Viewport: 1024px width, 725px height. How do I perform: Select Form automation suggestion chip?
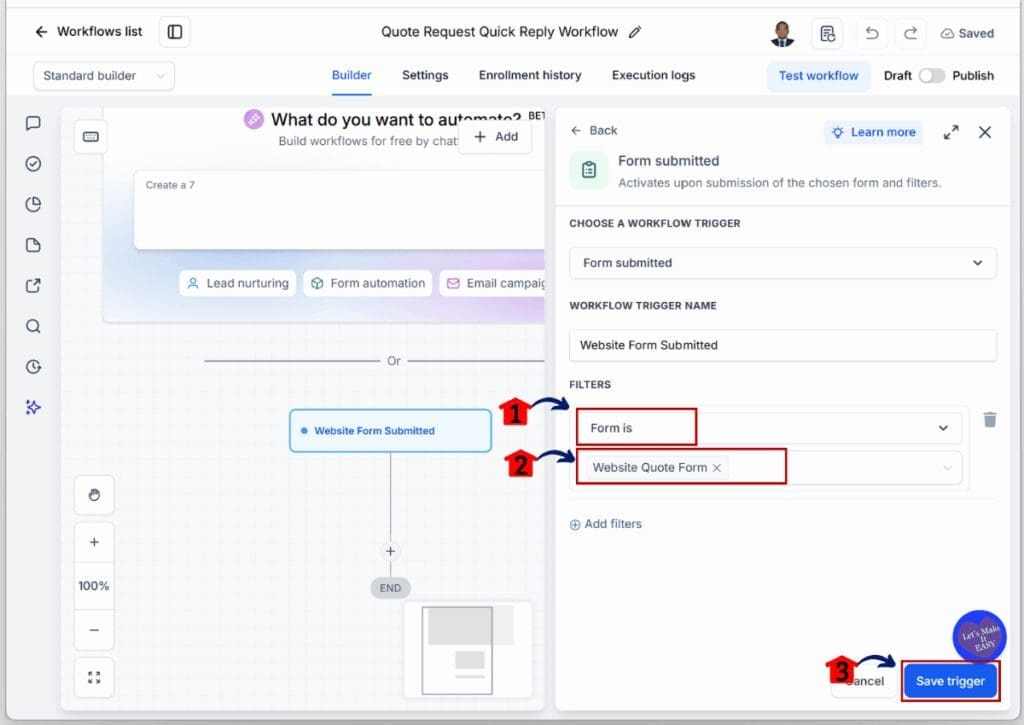coord(368,283)
